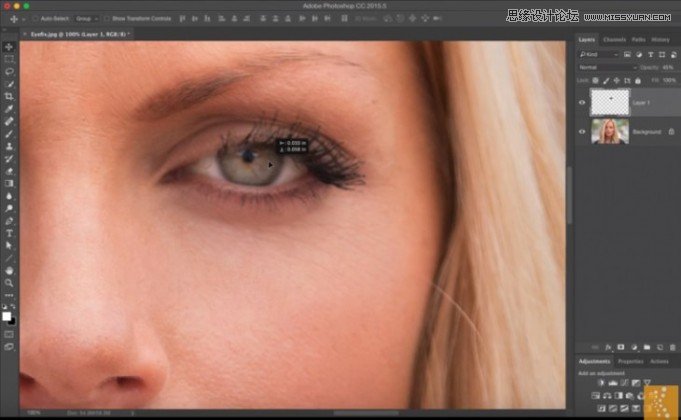Select the Crop tool
This screenshot has width=681, height=420.
point(9,96)
